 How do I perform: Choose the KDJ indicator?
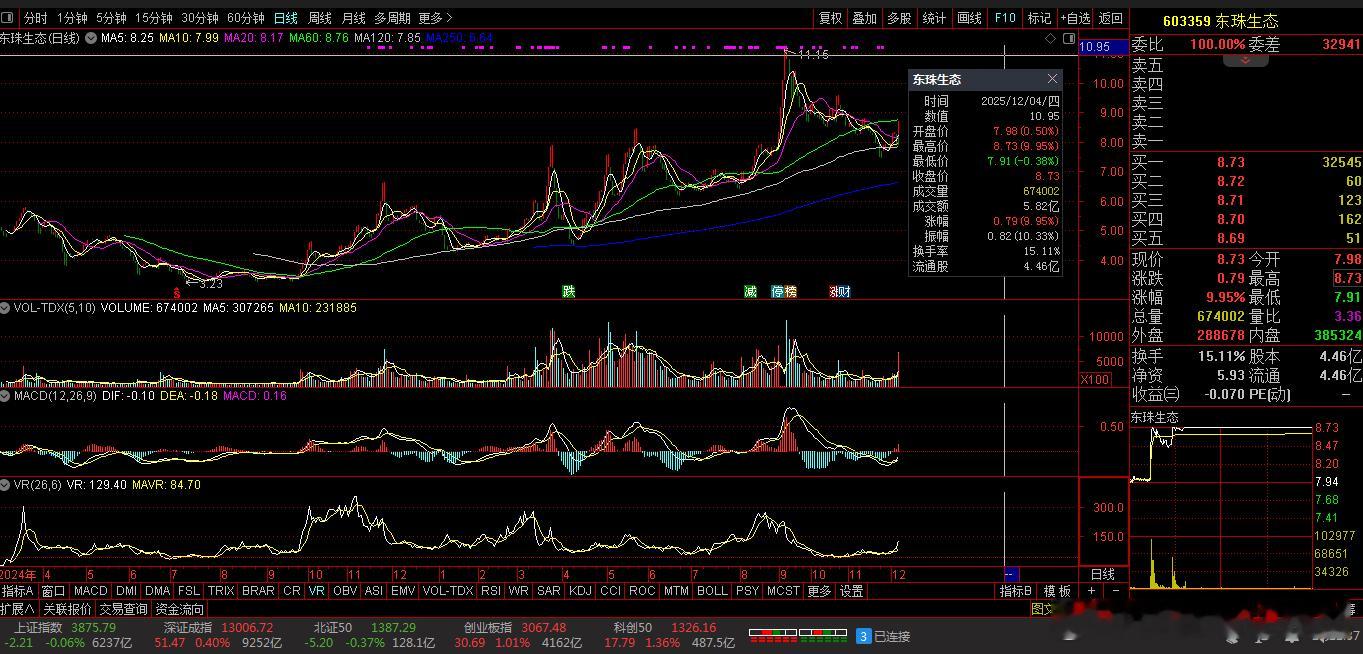pos(580,591)
